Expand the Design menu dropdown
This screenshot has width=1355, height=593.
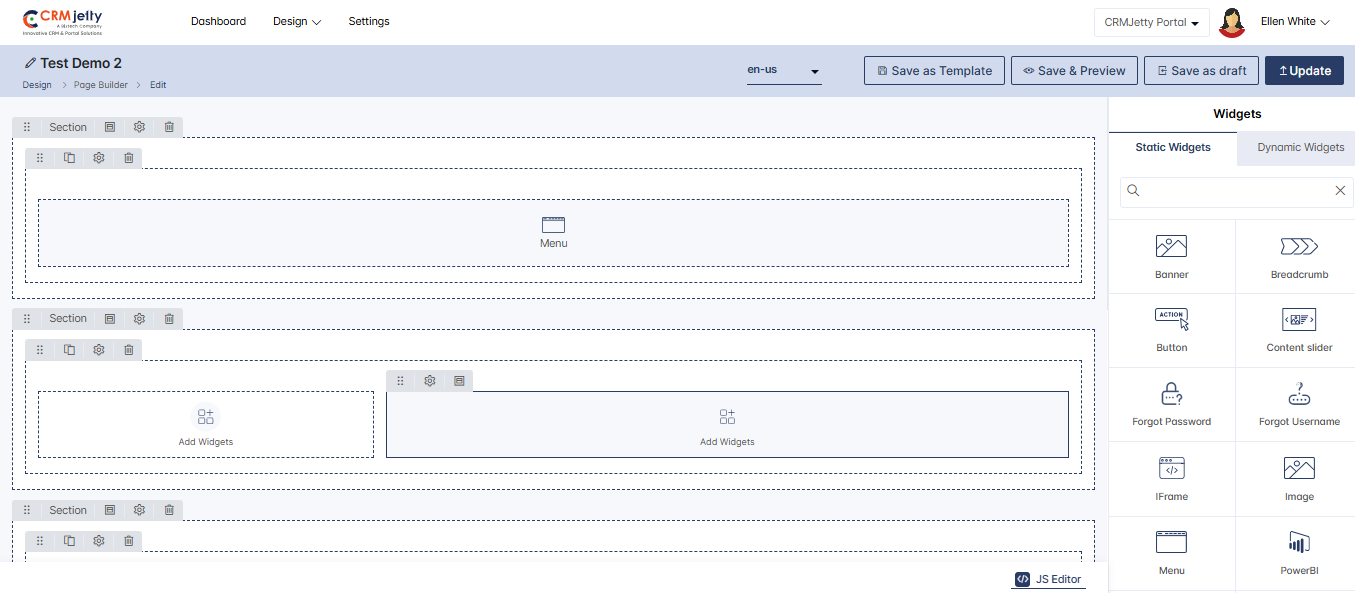click(296, 22)
